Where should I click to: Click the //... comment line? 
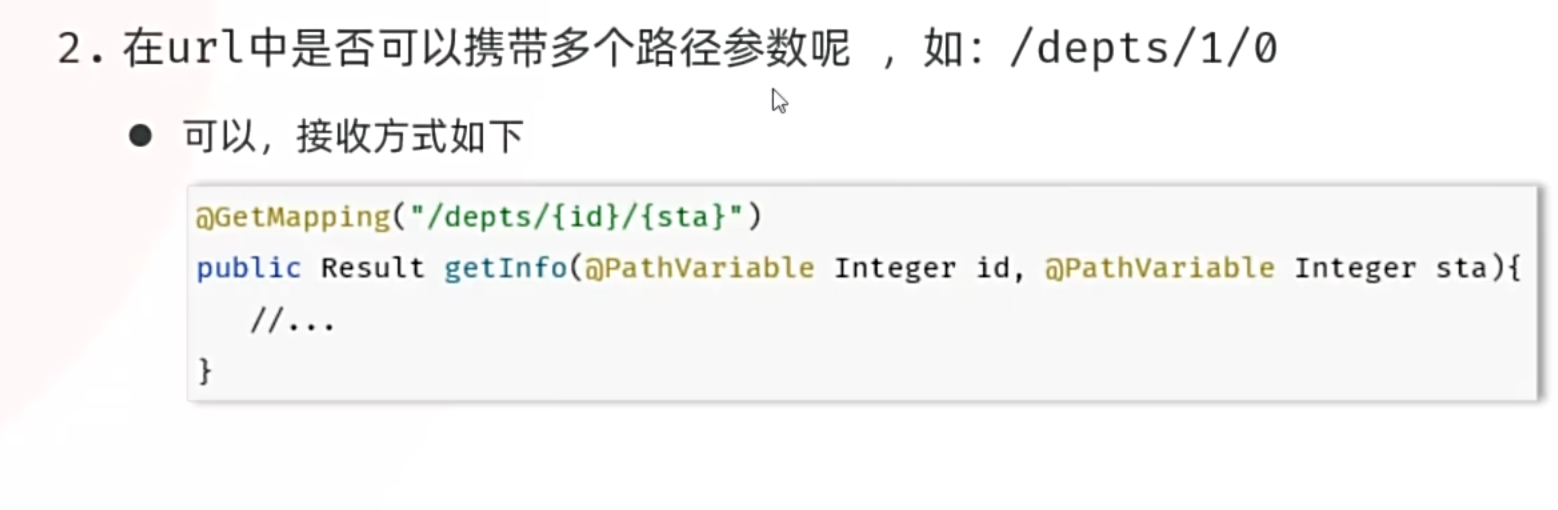click(292, 322)
